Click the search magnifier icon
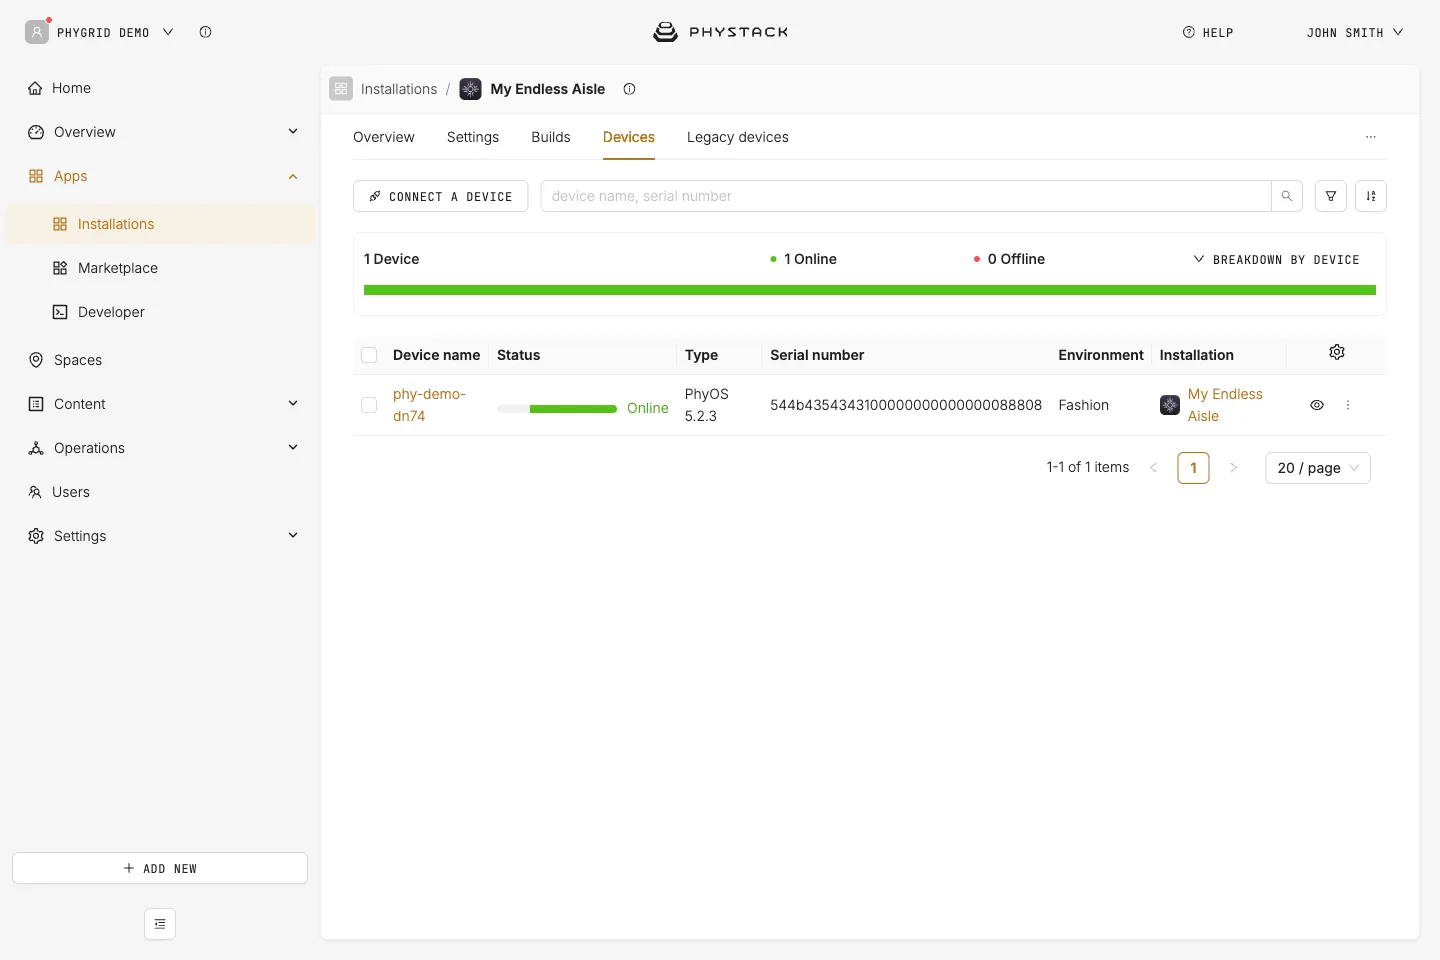The width and height of the screenshot is (1440, 960). pos(1287,196)
